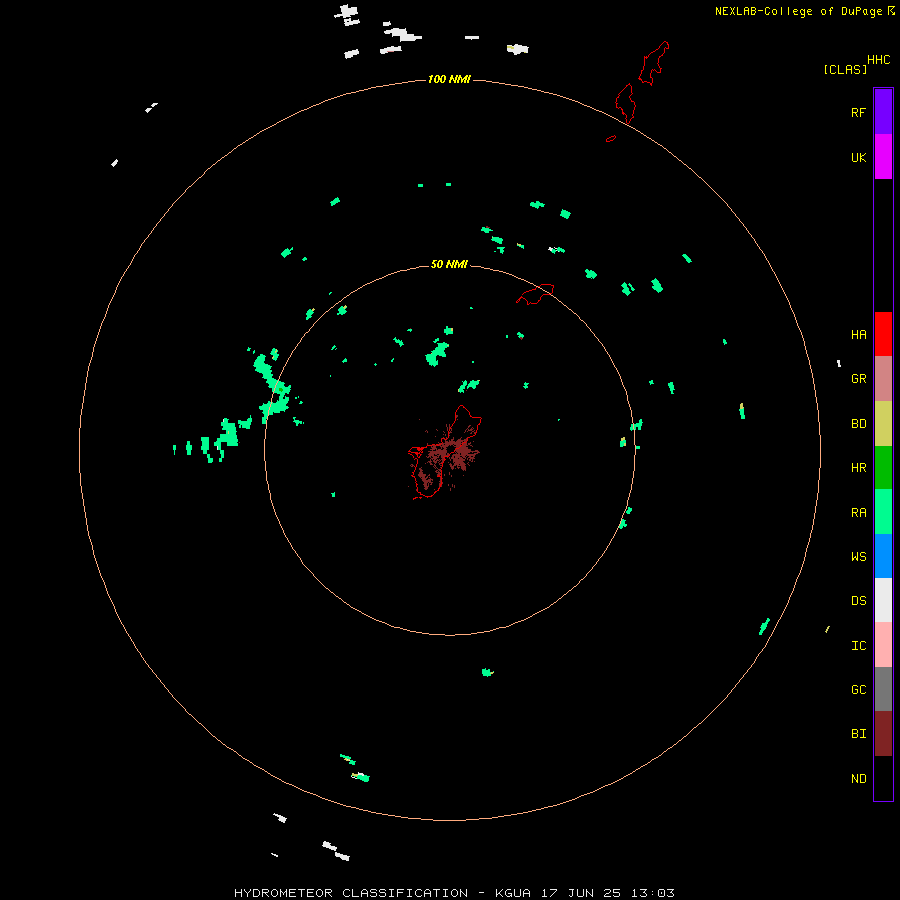Click the GC legend label
Screen dimensions: 900x900
[x=858, y=689]
